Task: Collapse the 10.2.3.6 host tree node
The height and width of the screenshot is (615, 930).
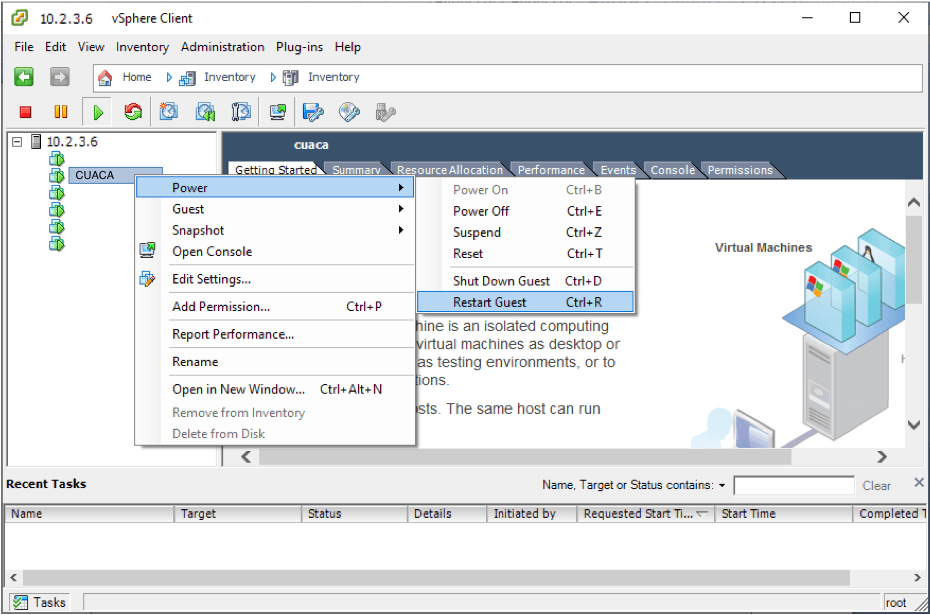Action: 17,142
